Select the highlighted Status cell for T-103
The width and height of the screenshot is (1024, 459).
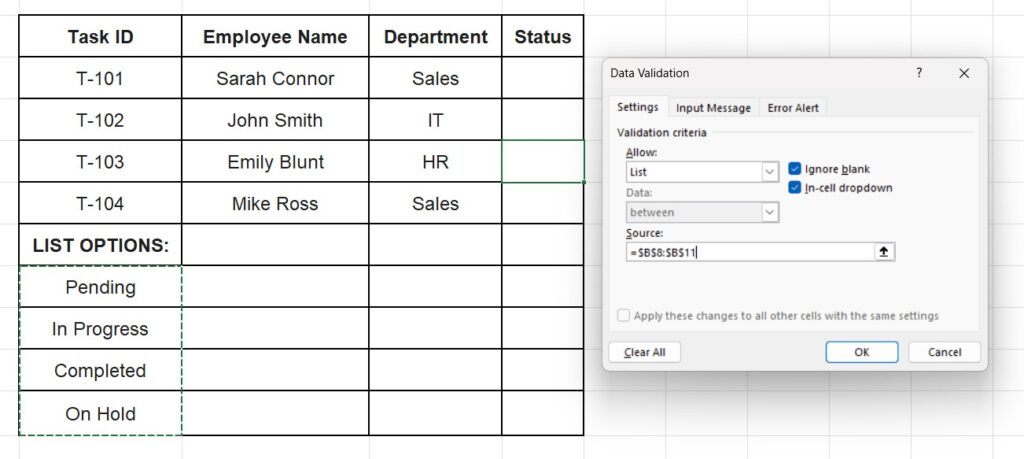pyautogui.click(x=543, y=162)
